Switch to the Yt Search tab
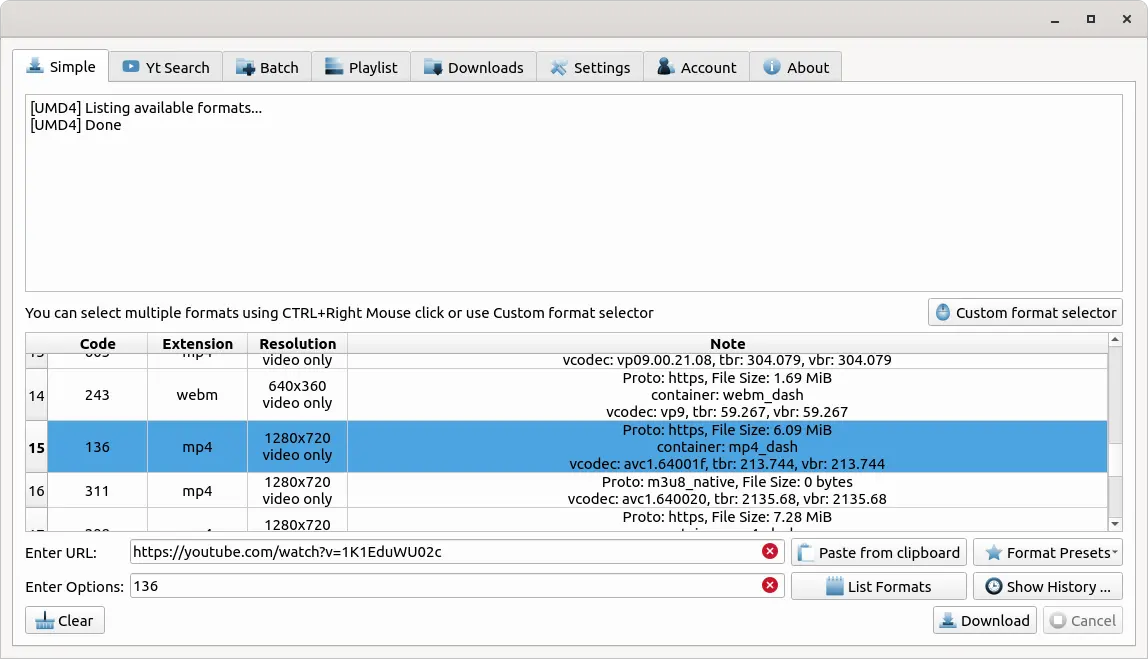This screenshot has height=659, width=1148. click(x=166, y=67)
